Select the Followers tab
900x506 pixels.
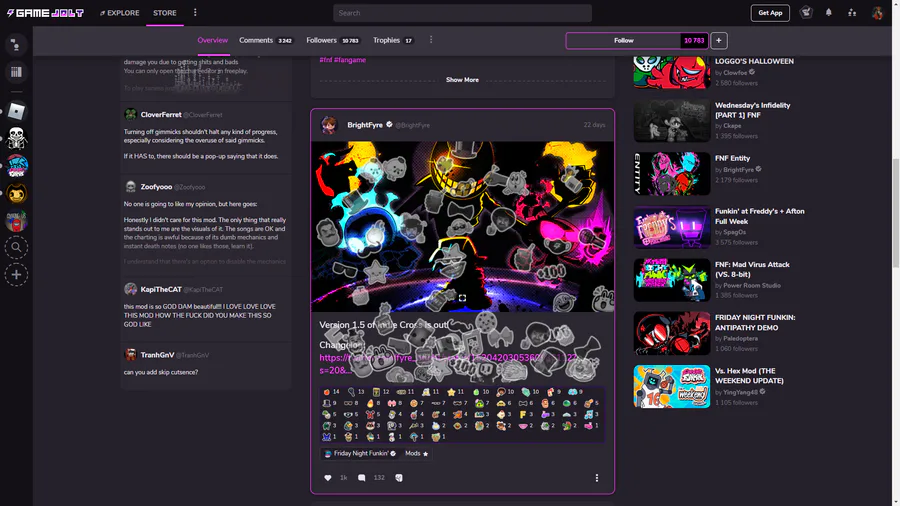pos(333,40)
